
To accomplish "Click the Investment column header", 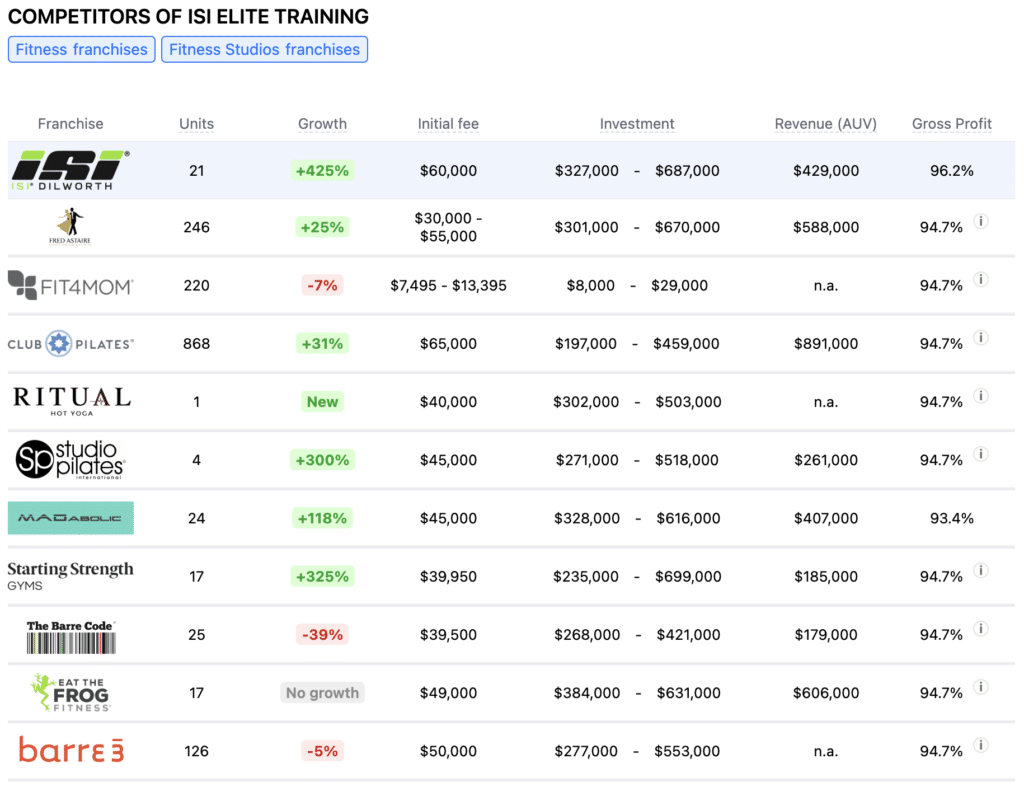I will point(637,123).
